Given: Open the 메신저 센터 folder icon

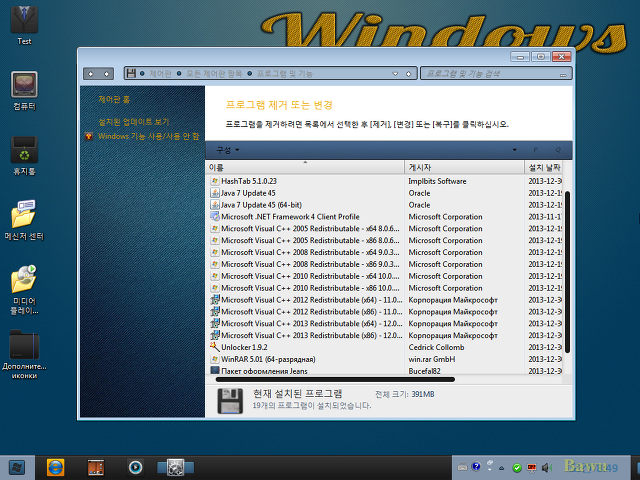Looking at the screenshot, I should pyautogui.click(x=24, y=220).
